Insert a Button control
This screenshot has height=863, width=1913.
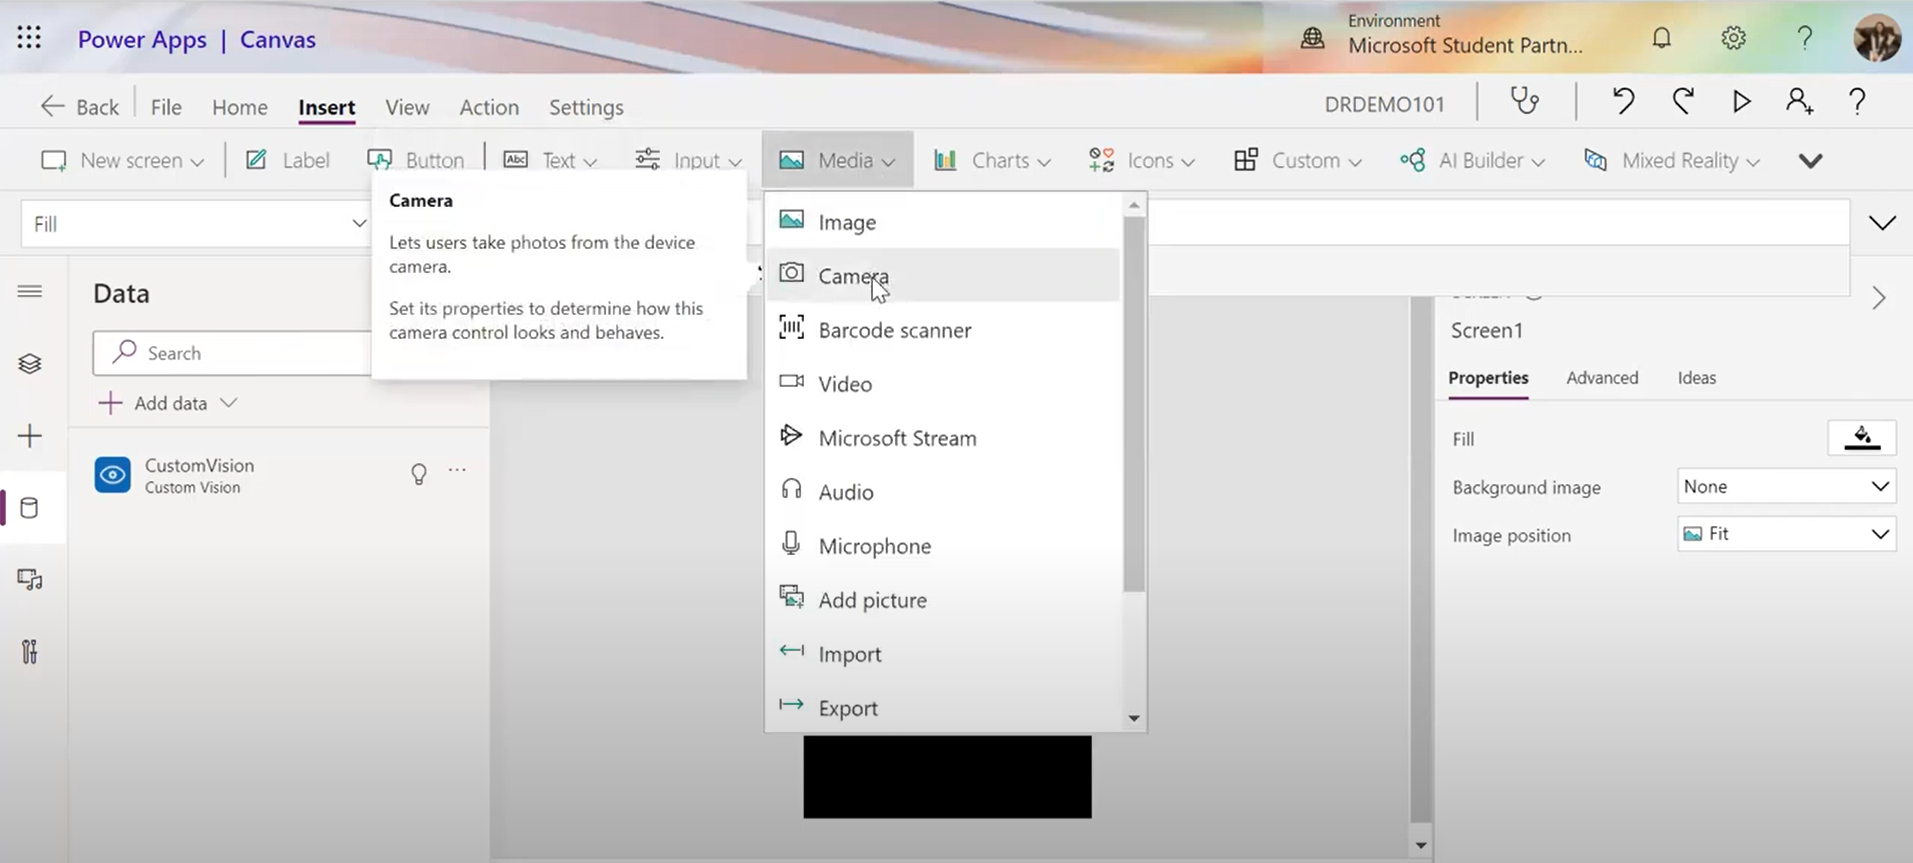[415, 160]
